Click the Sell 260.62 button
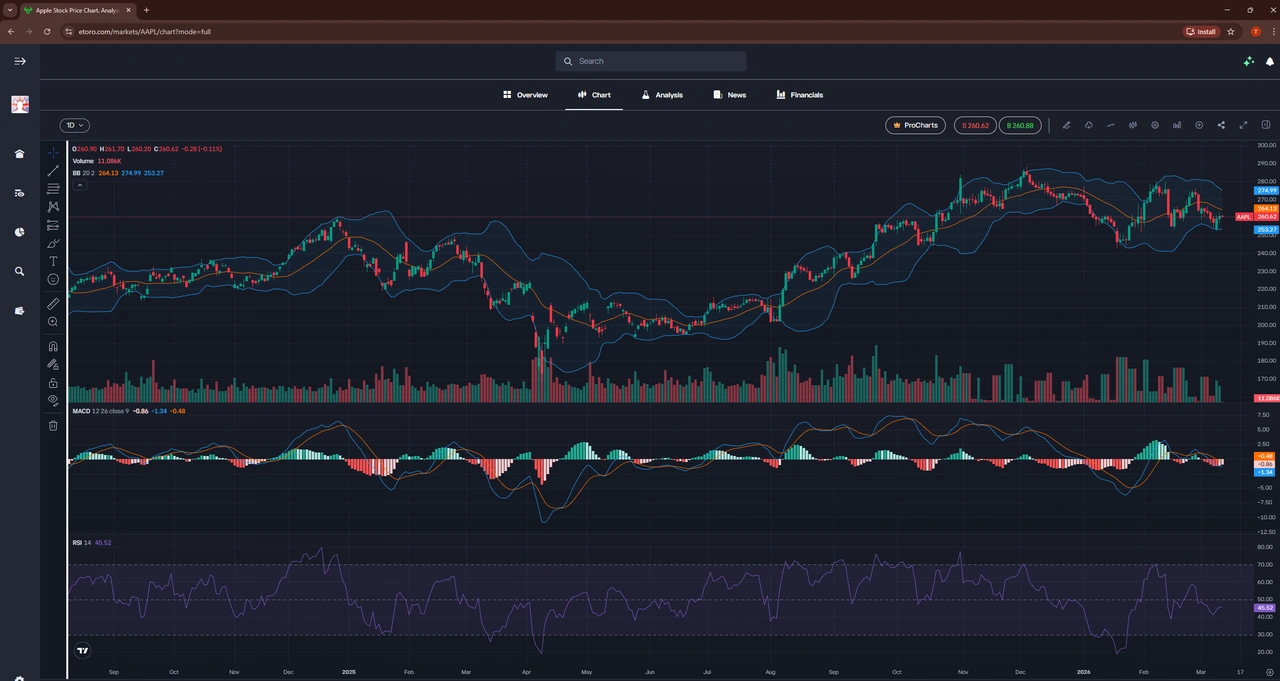1280x681 pixels. click(975, 125)
